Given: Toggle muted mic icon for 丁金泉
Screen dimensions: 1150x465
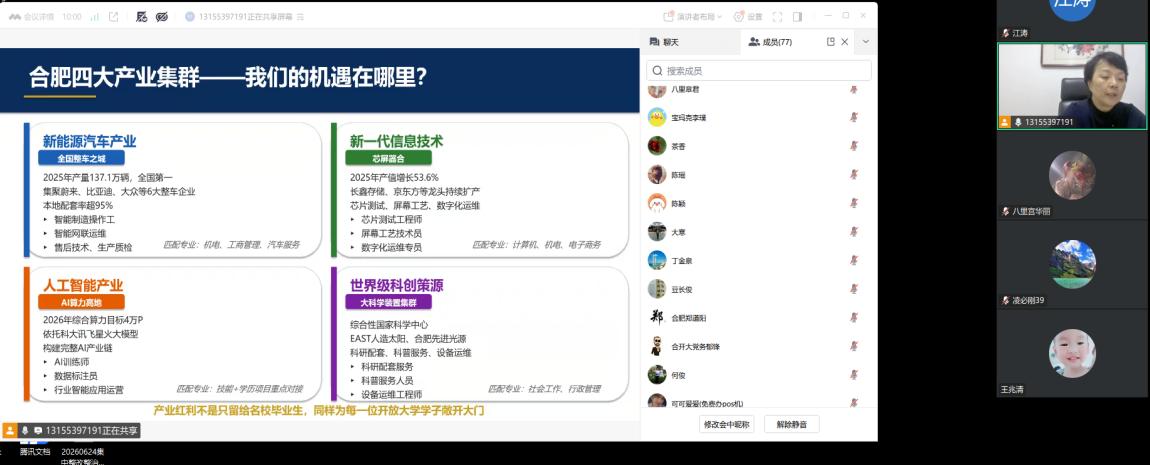Looking at the screenshot, I should click(853, 260).
